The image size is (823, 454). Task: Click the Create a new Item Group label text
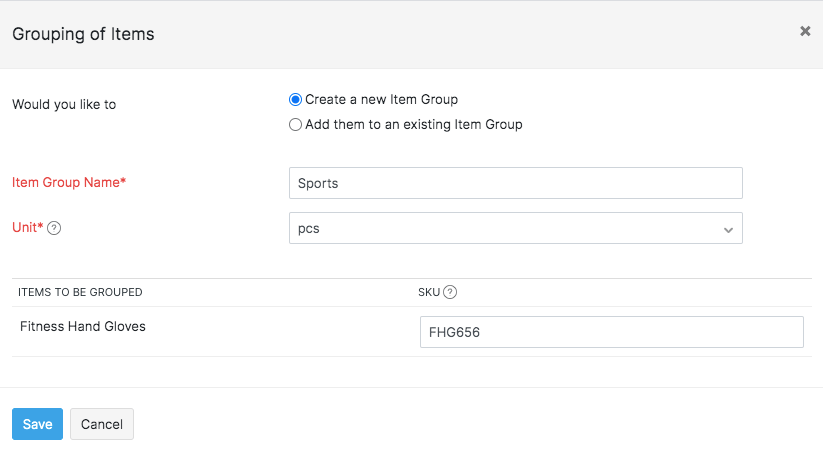point(381,100)
